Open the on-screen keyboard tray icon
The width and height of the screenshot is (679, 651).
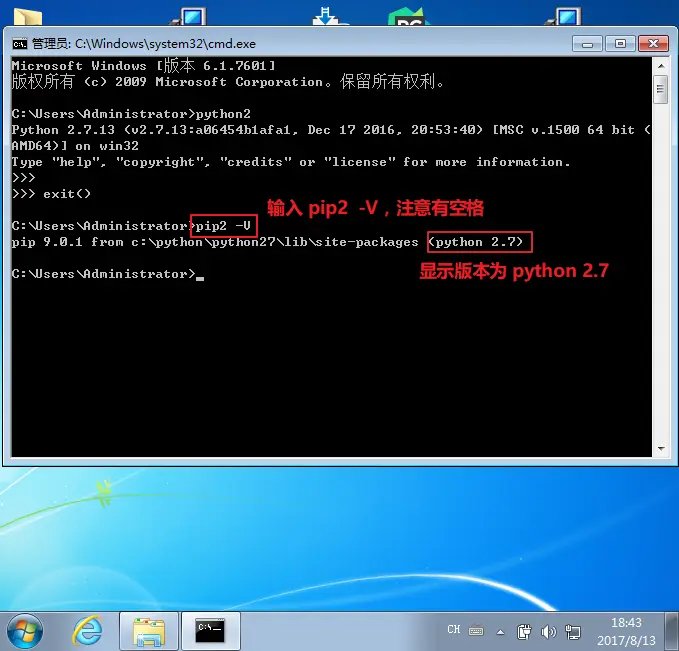pos(476,631)
